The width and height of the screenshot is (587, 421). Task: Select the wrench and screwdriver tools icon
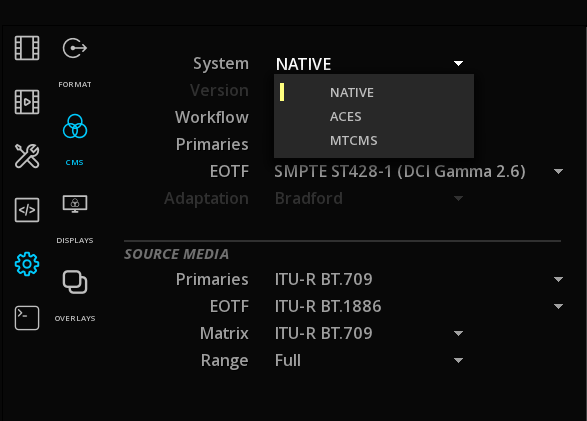point(27,156)
